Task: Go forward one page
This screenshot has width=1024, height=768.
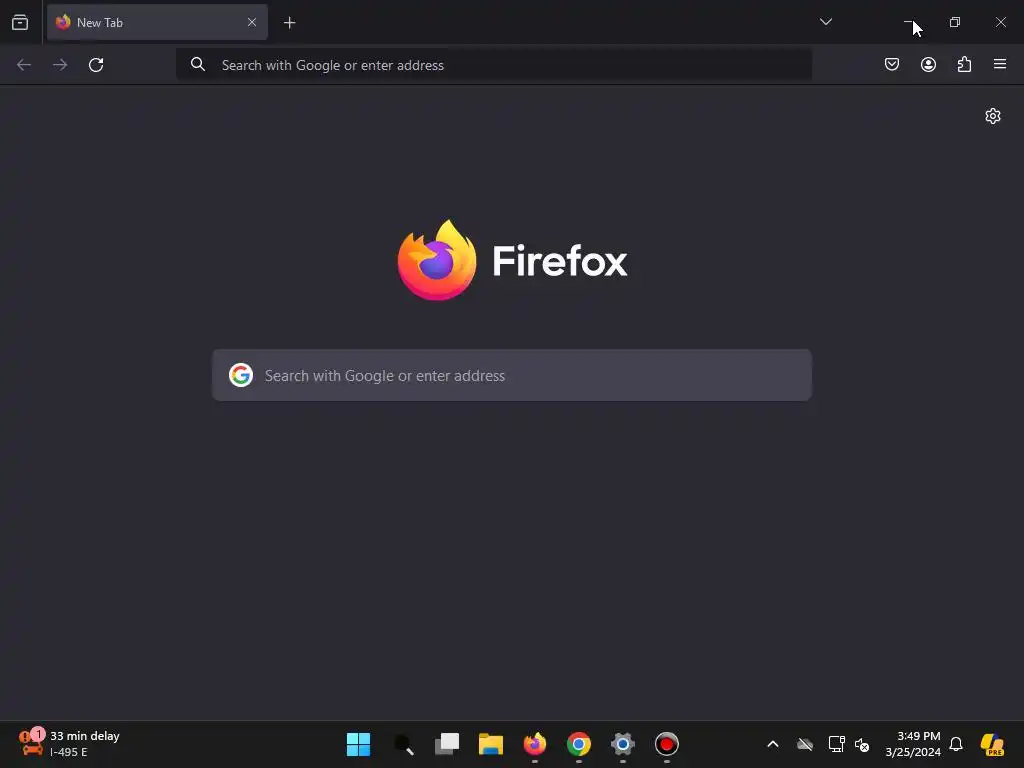Action: click(x=60, y=65)
